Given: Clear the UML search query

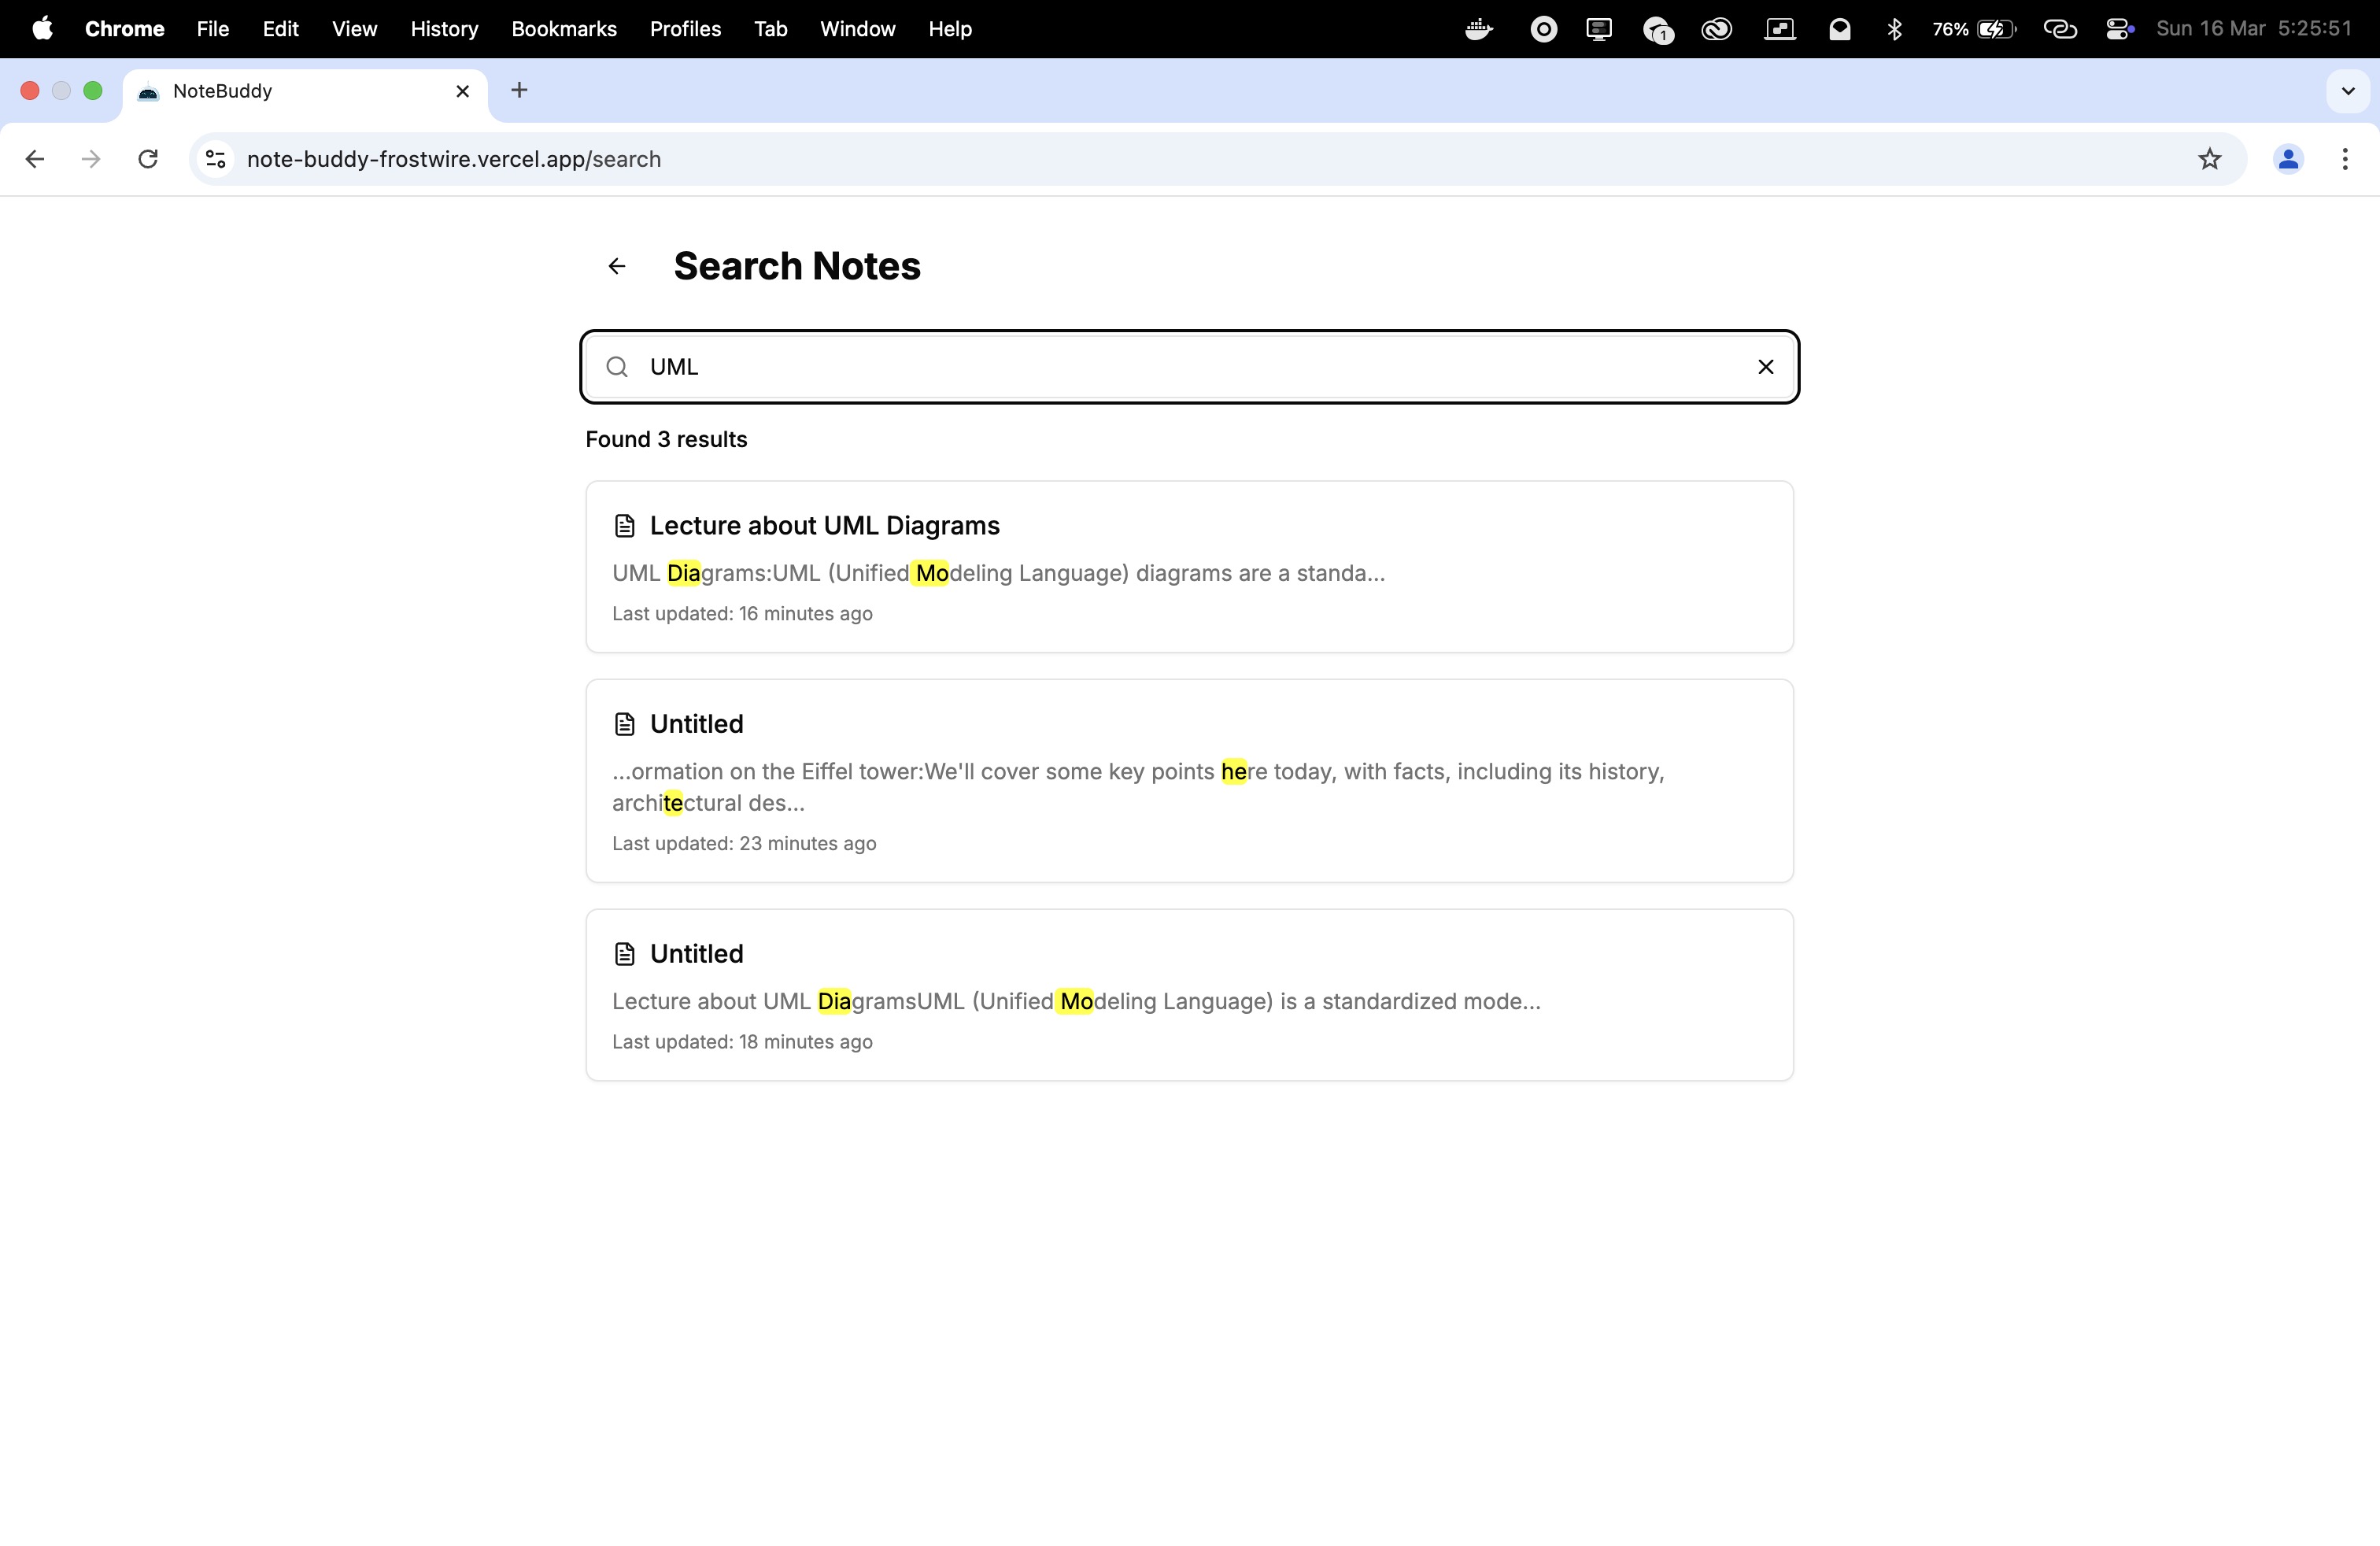Looking at the screenshot, I should [1765, 367].
